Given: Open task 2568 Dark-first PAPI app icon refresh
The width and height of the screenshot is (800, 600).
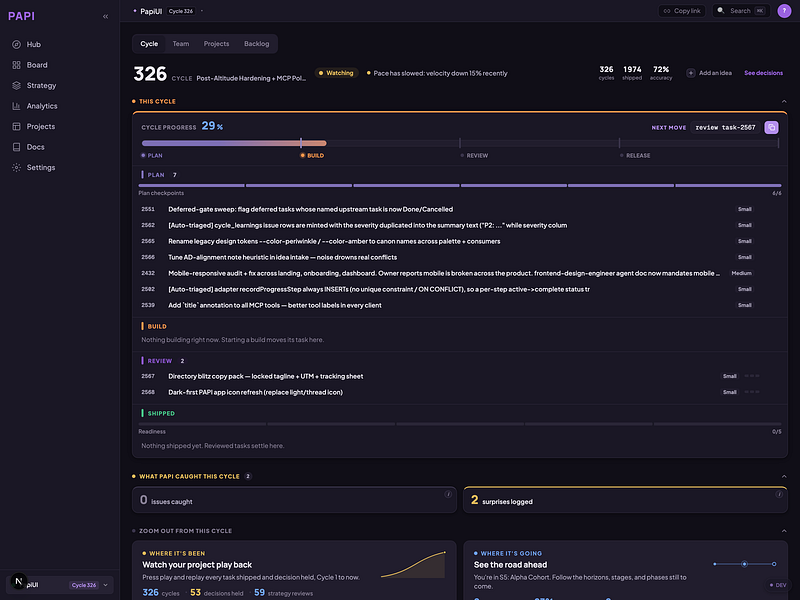Looking at the screenshot, I should [460, 392].
